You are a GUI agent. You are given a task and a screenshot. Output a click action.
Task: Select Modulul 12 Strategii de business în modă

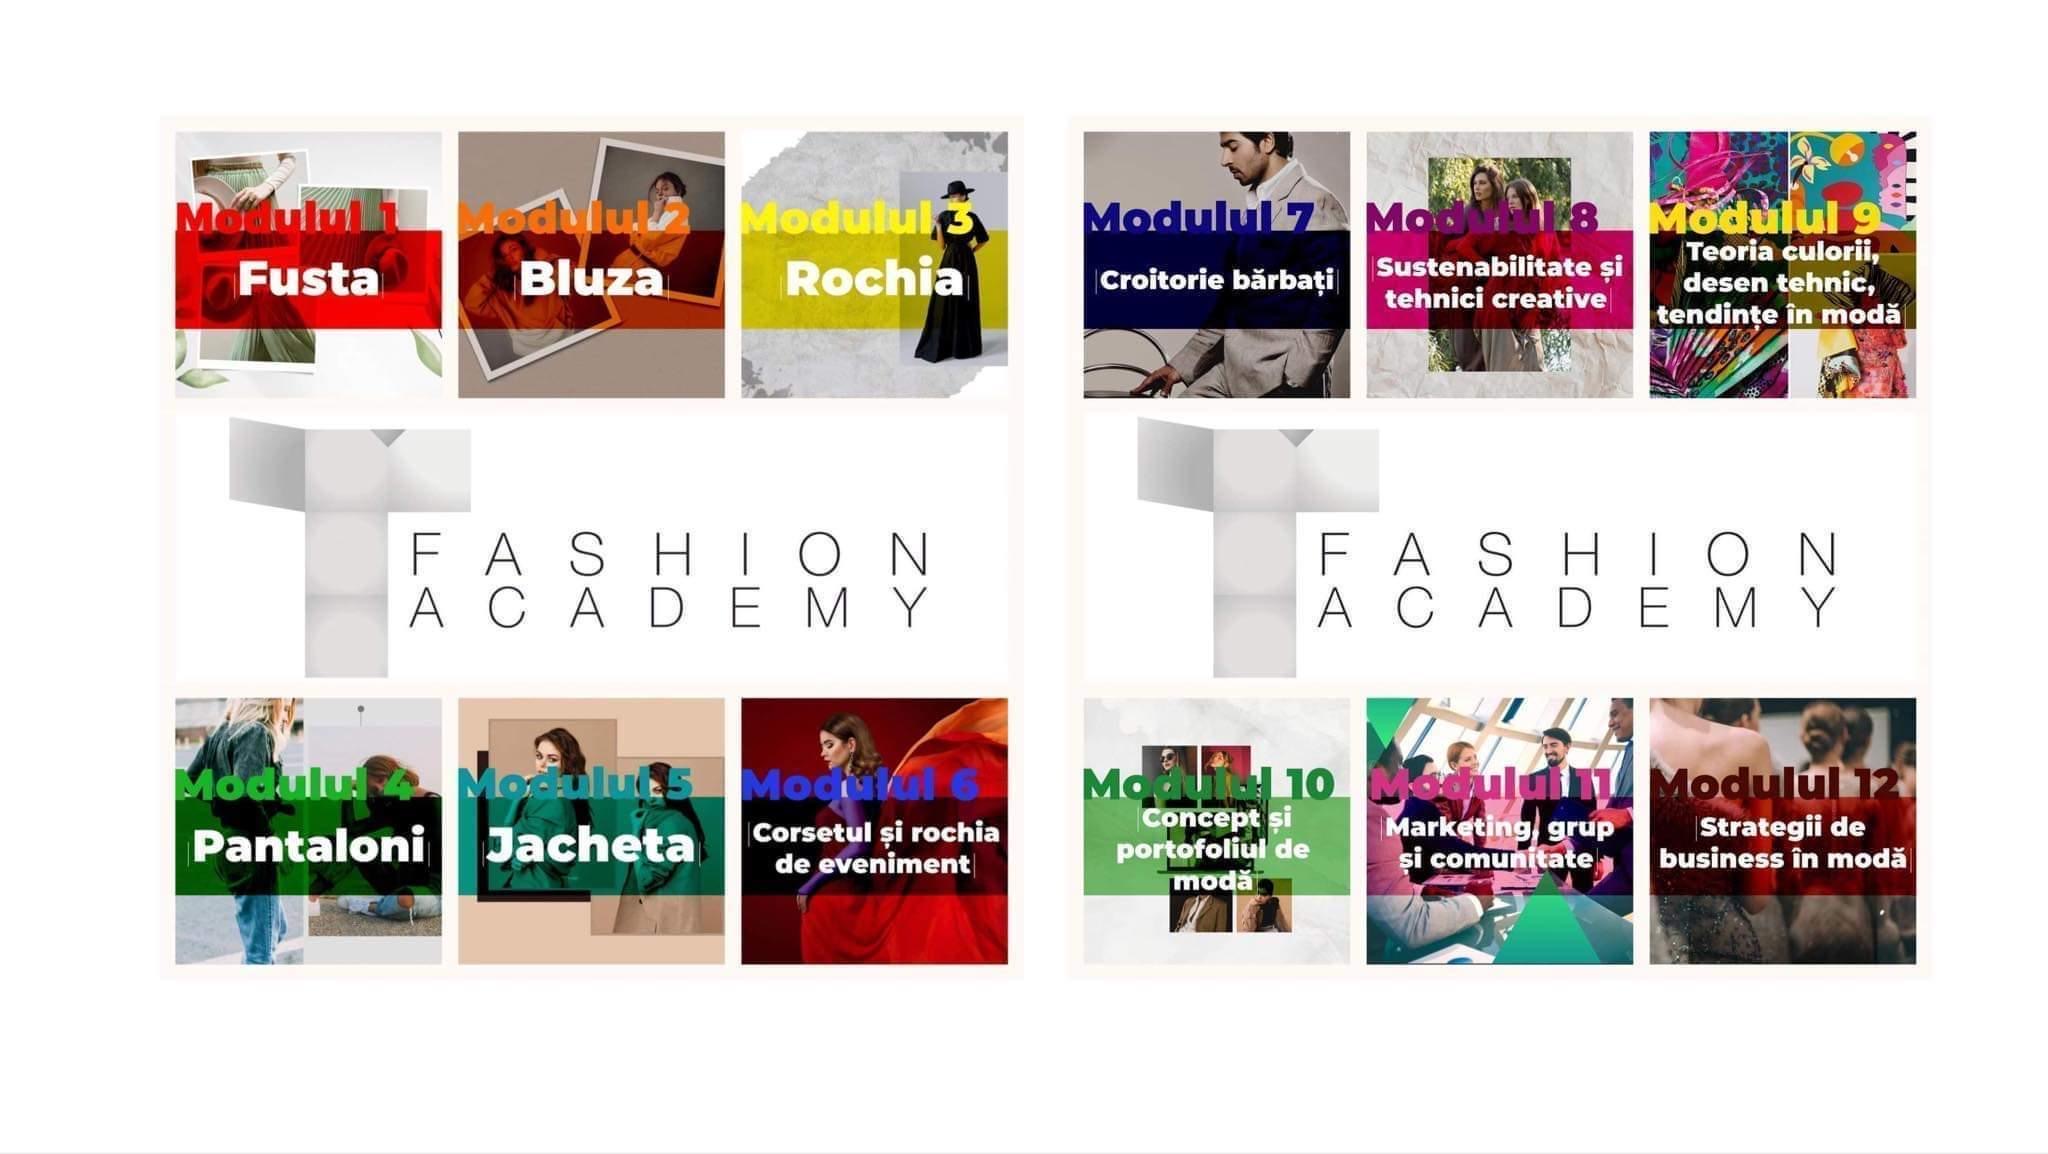1782,831
